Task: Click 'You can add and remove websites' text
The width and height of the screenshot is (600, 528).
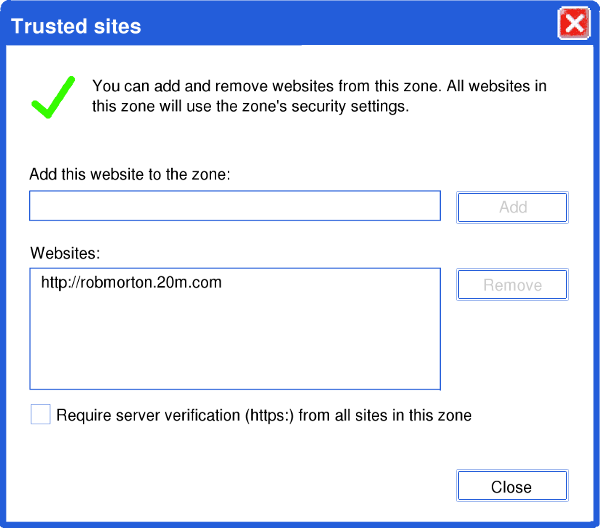Action: click(213, 86)
